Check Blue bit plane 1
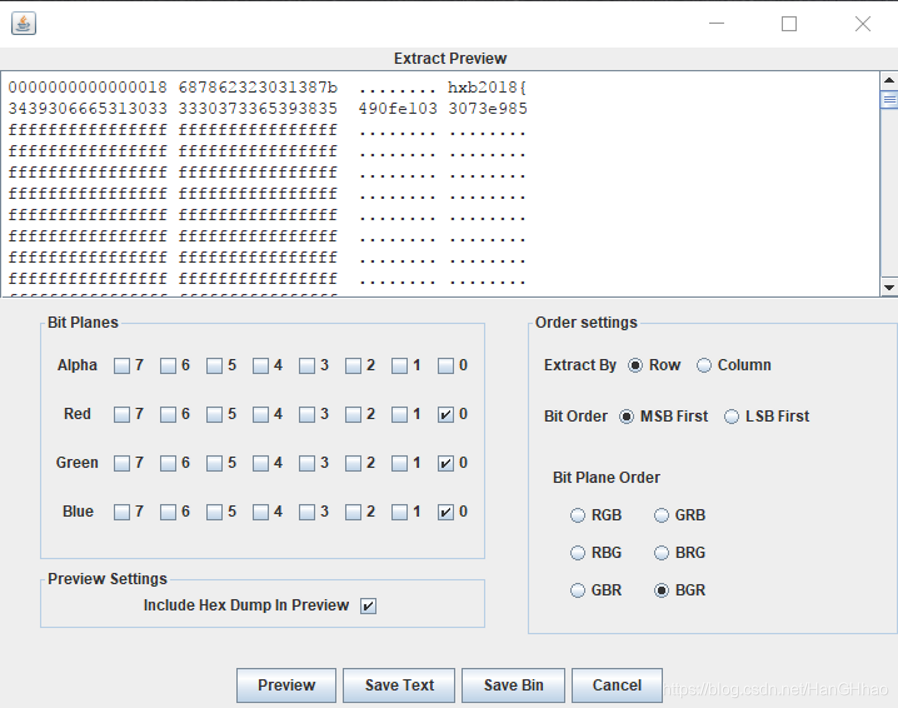The height and width of the screenshot is (708, 898). pos(399,512)
